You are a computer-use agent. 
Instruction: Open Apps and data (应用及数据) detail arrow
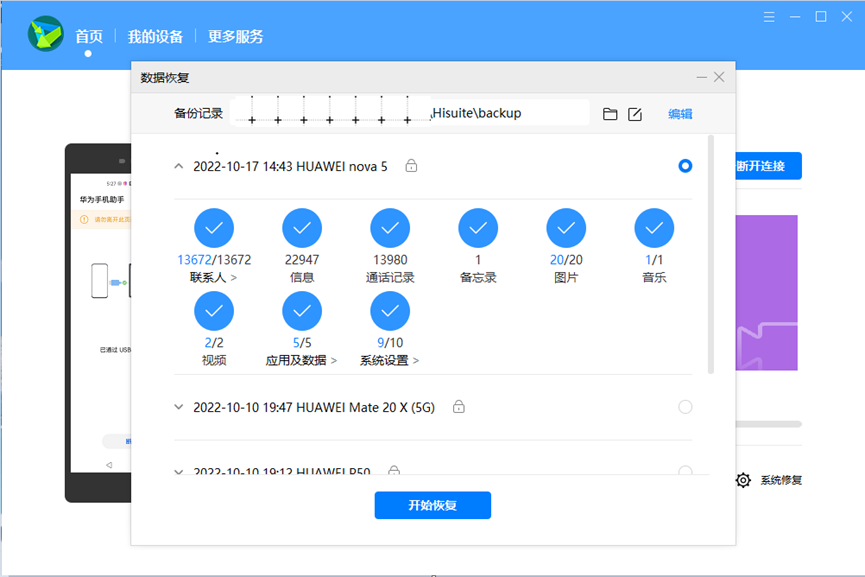tap(334, 361)
